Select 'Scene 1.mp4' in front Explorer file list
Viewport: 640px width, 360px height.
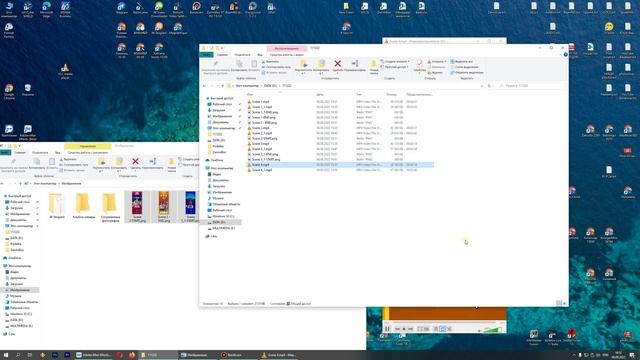point(260,102)
